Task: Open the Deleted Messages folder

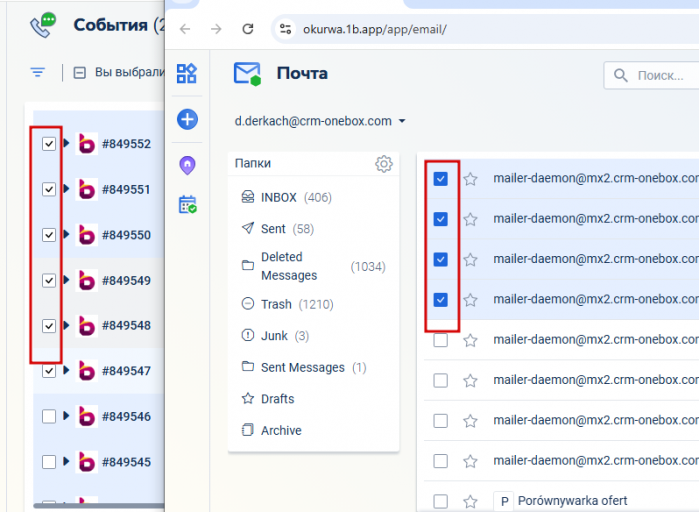Action: (313, 266)
